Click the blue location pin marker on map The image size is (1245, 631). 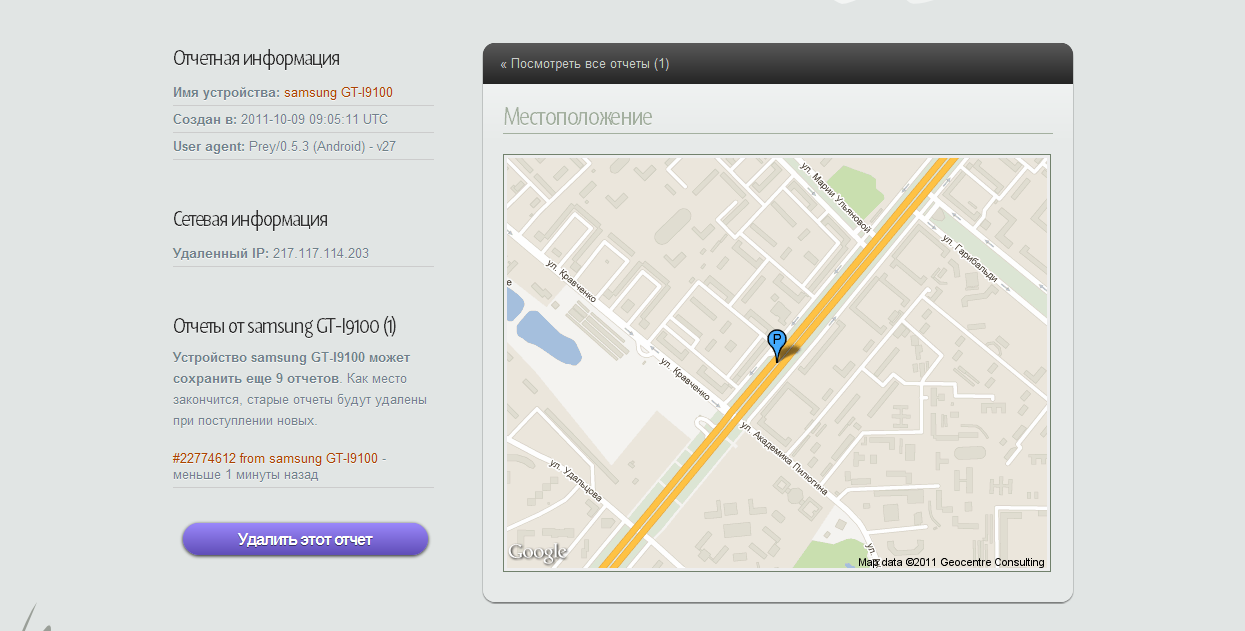tap(777, 345)
